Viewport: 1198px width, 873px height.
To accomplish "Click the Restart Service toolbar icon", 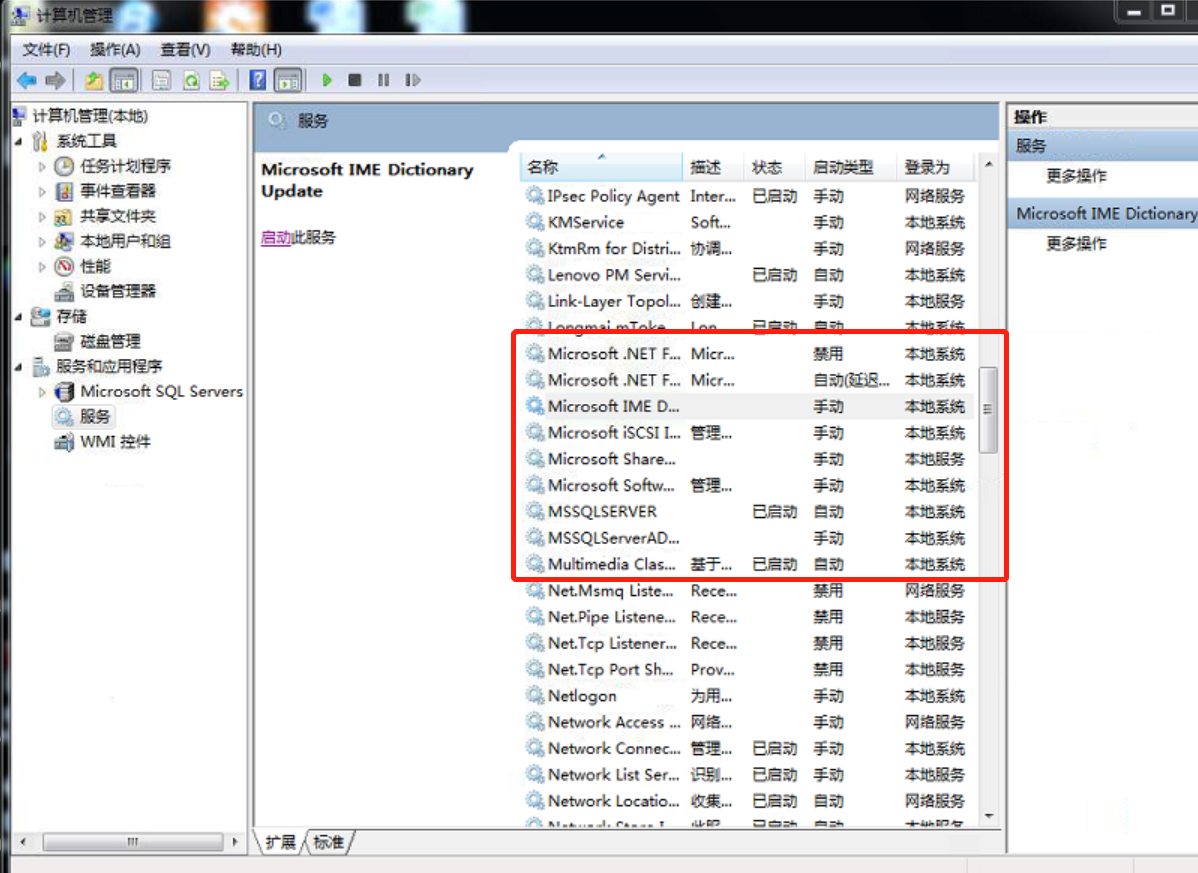I will [x=413, y=80].
